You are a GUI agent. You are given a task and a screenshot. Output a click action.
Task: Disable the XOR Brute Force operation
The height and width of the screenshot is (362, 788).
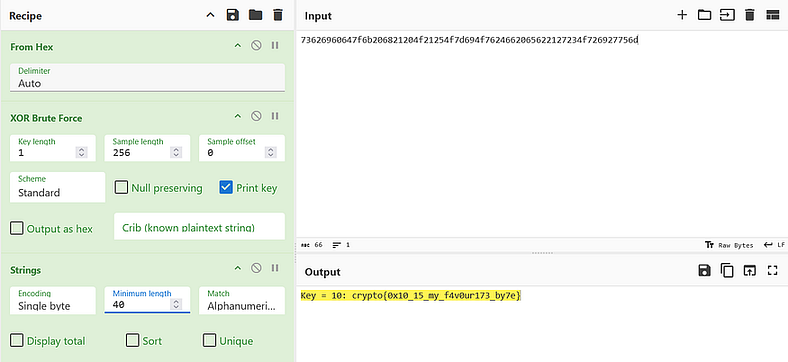pos(256,117)
